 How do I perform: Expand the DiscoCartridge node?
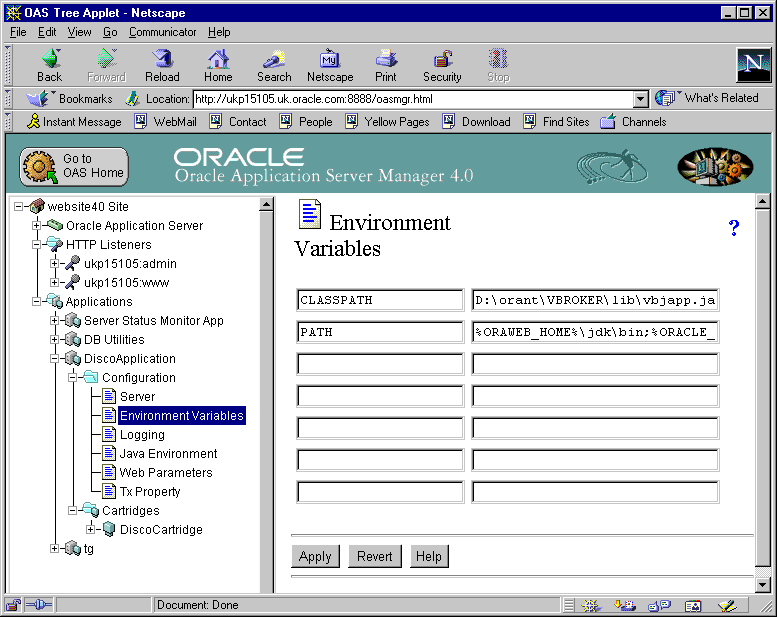point(90,530)
